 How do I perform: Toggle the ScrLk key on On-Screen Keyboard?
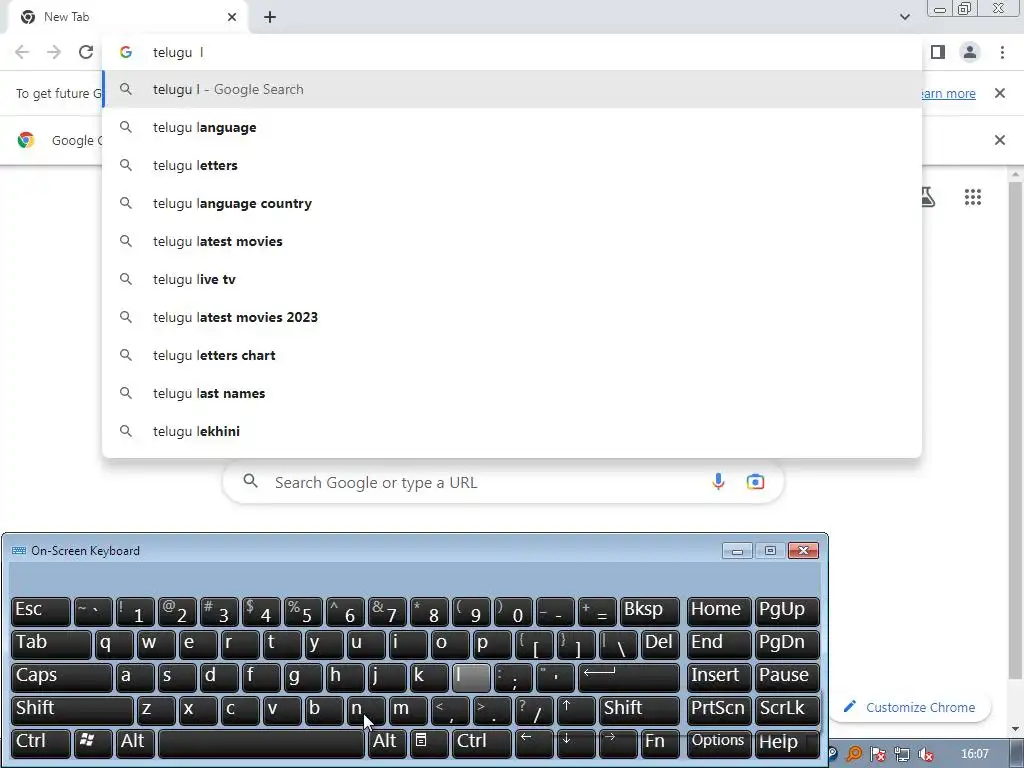click(x=786, y=711)
